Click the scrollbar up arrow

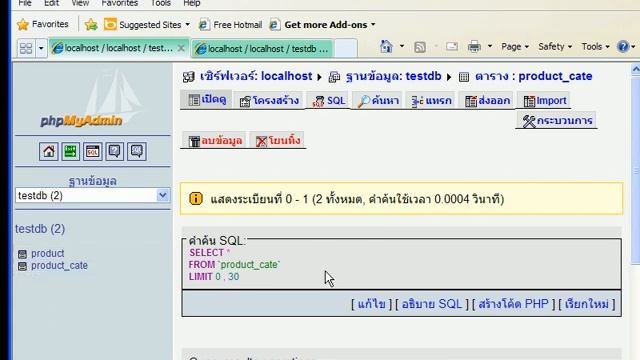tap(636, 70)
